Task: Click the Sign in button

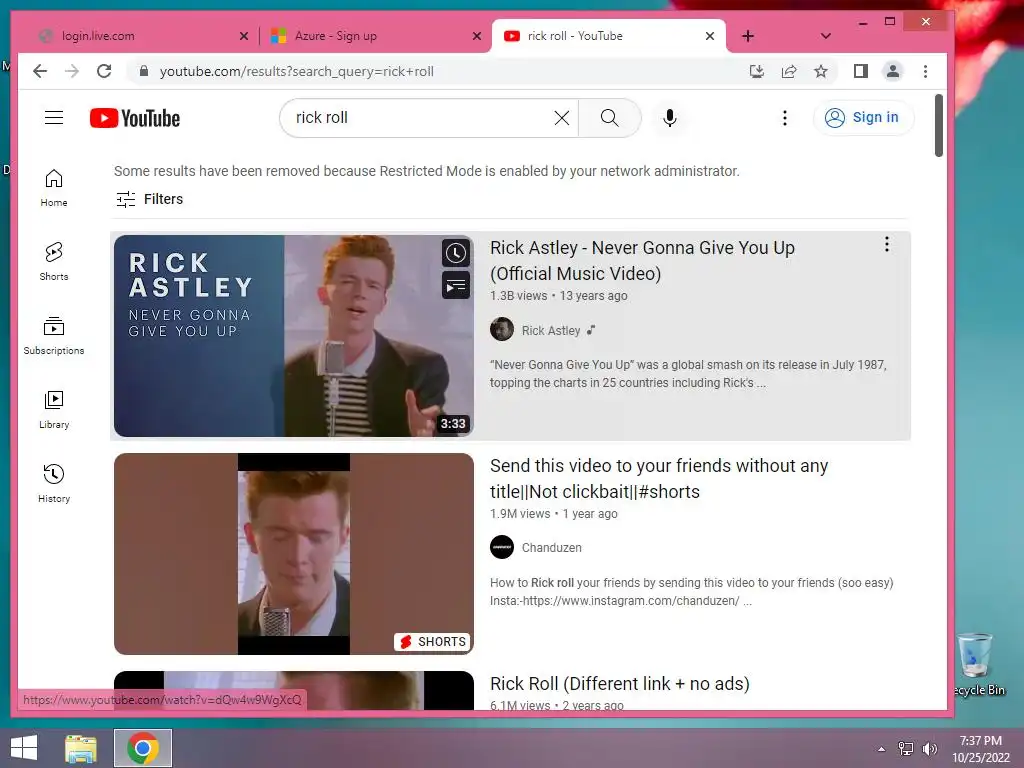Action: point(863,118)
